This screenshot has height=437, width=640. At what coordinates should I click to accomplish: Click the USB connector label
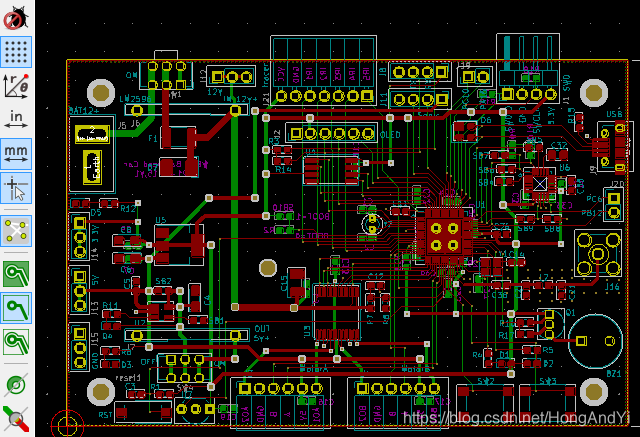(615, 115)
